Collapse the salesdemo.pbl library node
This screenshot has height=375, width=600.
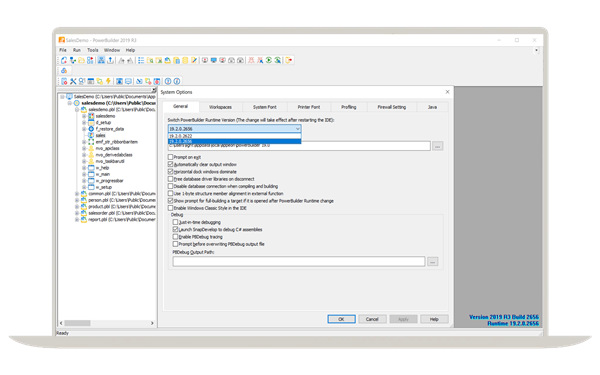coord(77,109)
